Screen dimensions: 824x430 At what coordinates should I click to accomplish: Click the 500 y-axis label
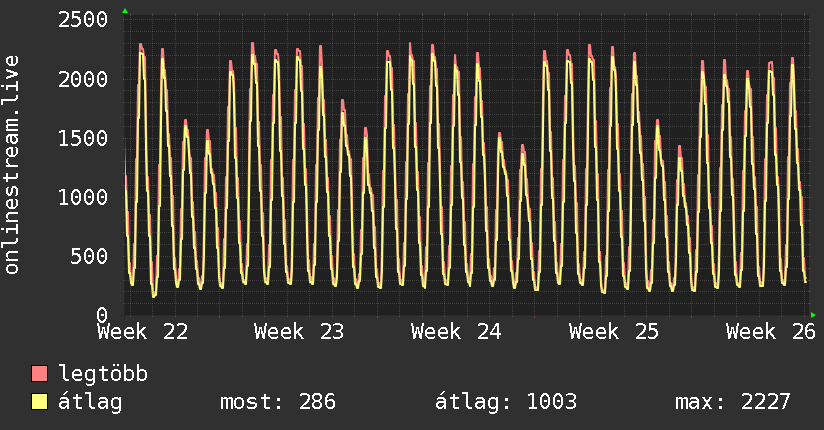89,257
